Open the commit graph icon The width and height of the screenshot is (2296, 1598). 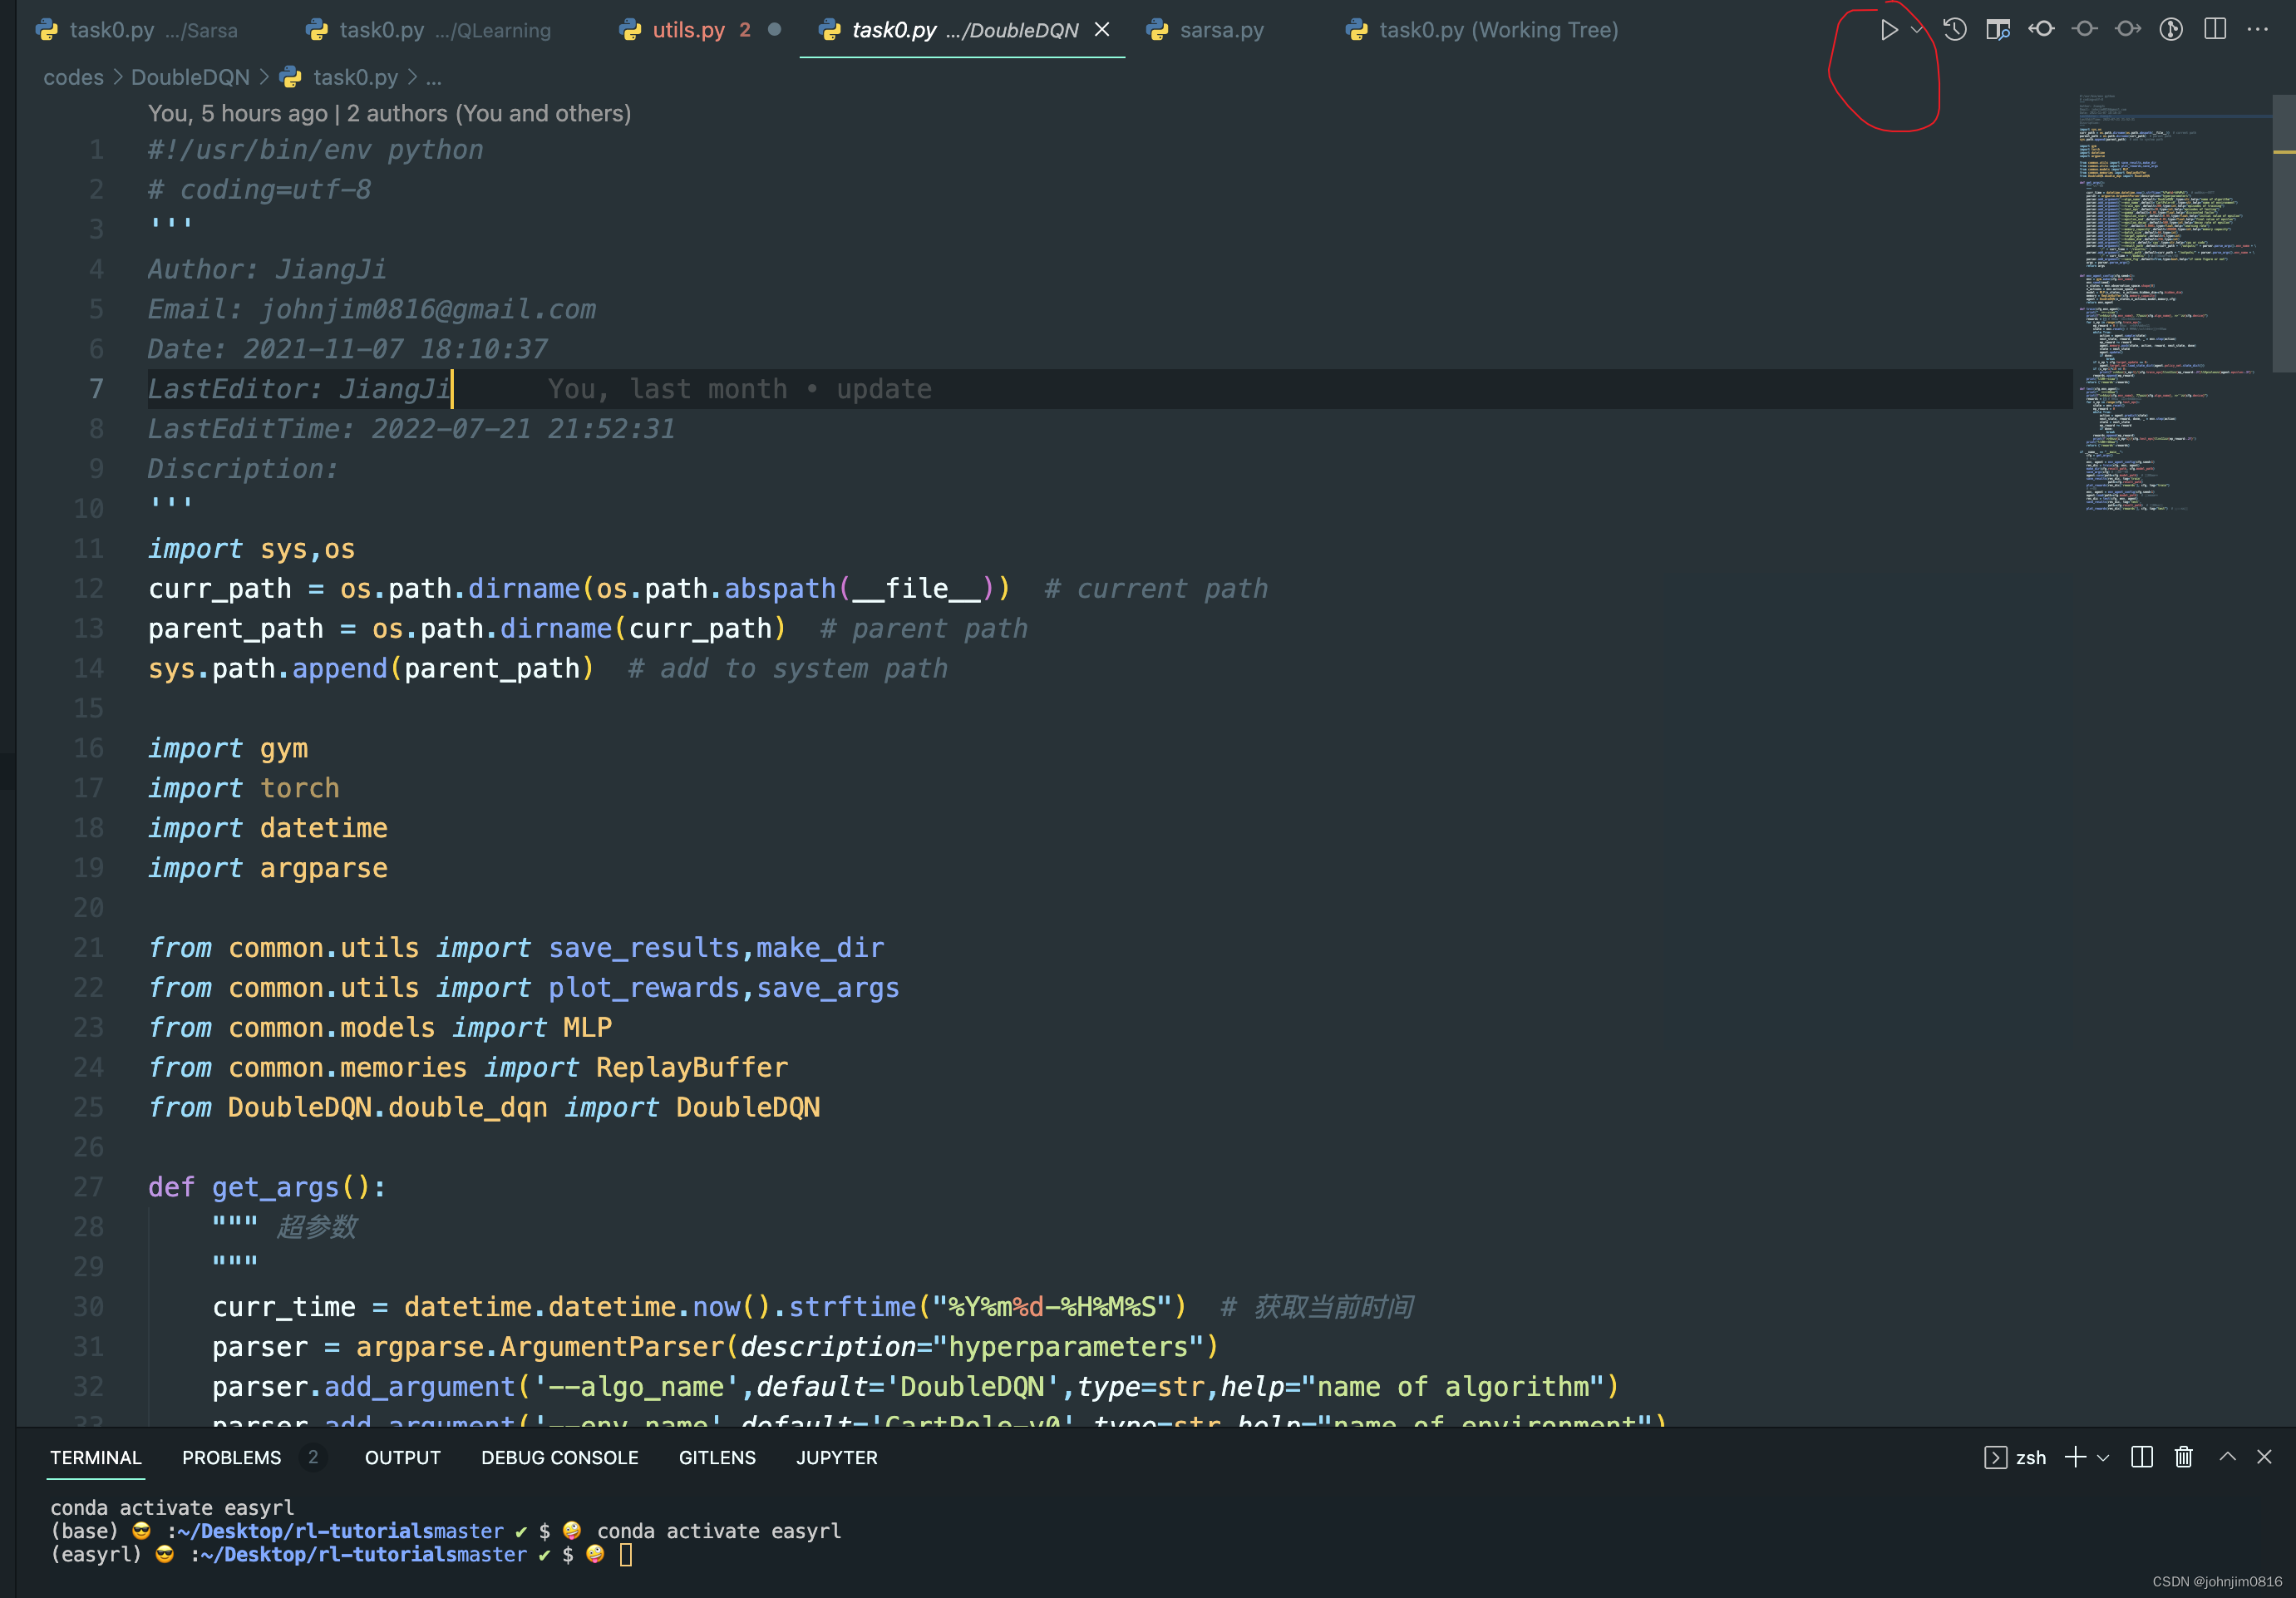click(2170, 30)
